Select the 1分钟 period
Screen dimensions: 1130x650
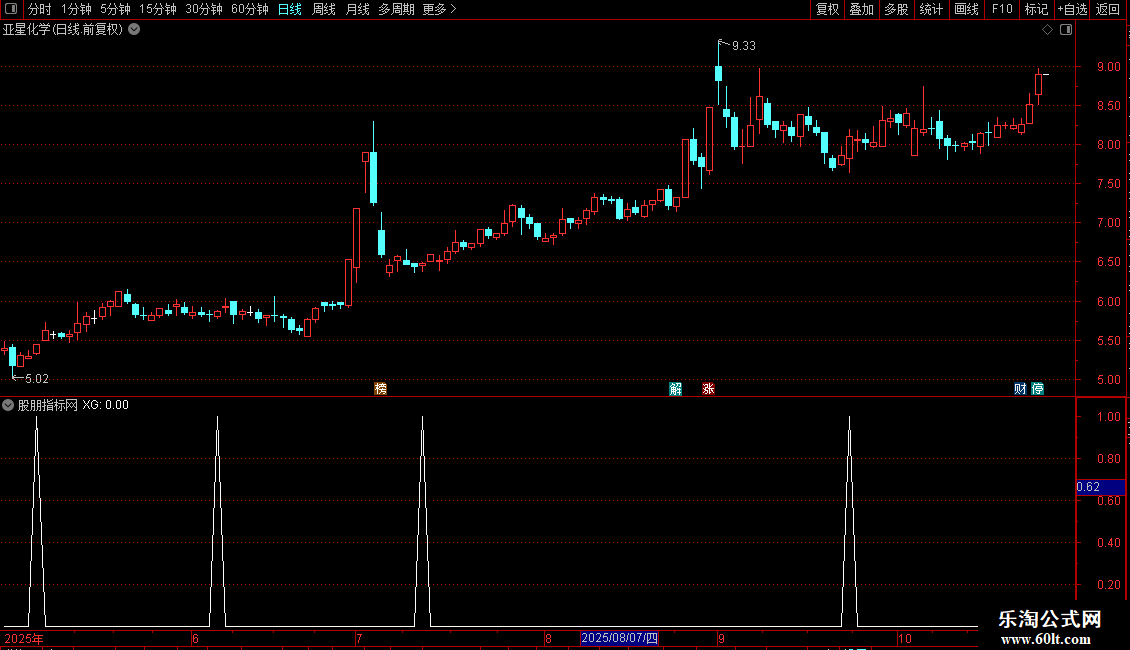pyautogui.click(x=76, y=9)
